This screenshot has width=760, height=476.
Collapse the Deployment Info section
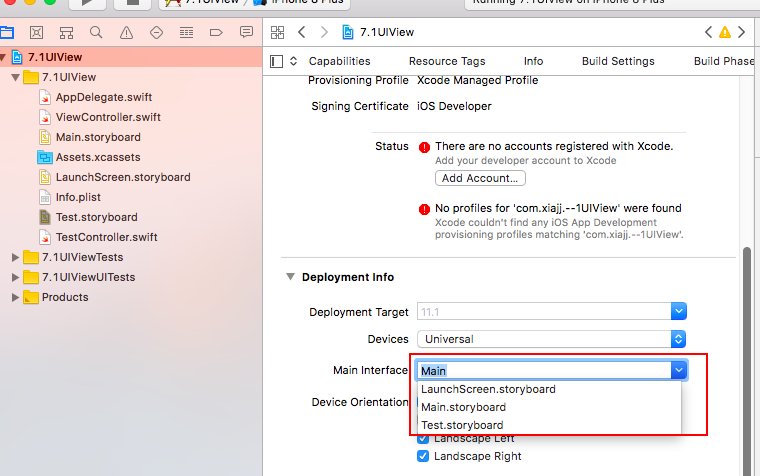(290, 277)
